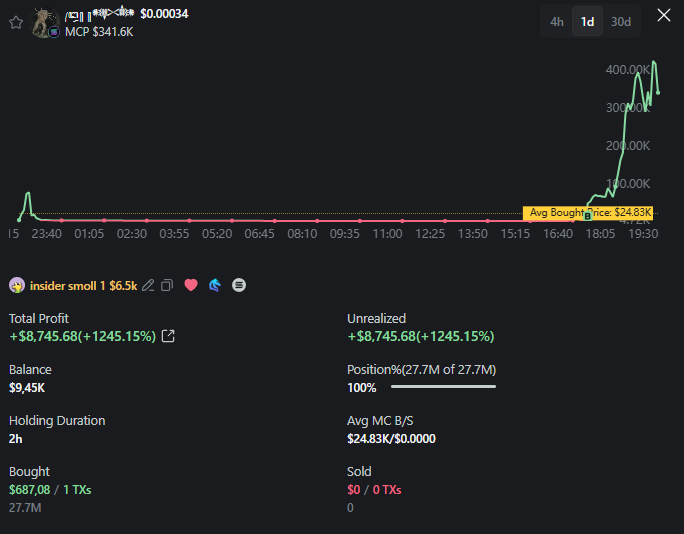Switch chart to 4h range

(x=557, y=21)
